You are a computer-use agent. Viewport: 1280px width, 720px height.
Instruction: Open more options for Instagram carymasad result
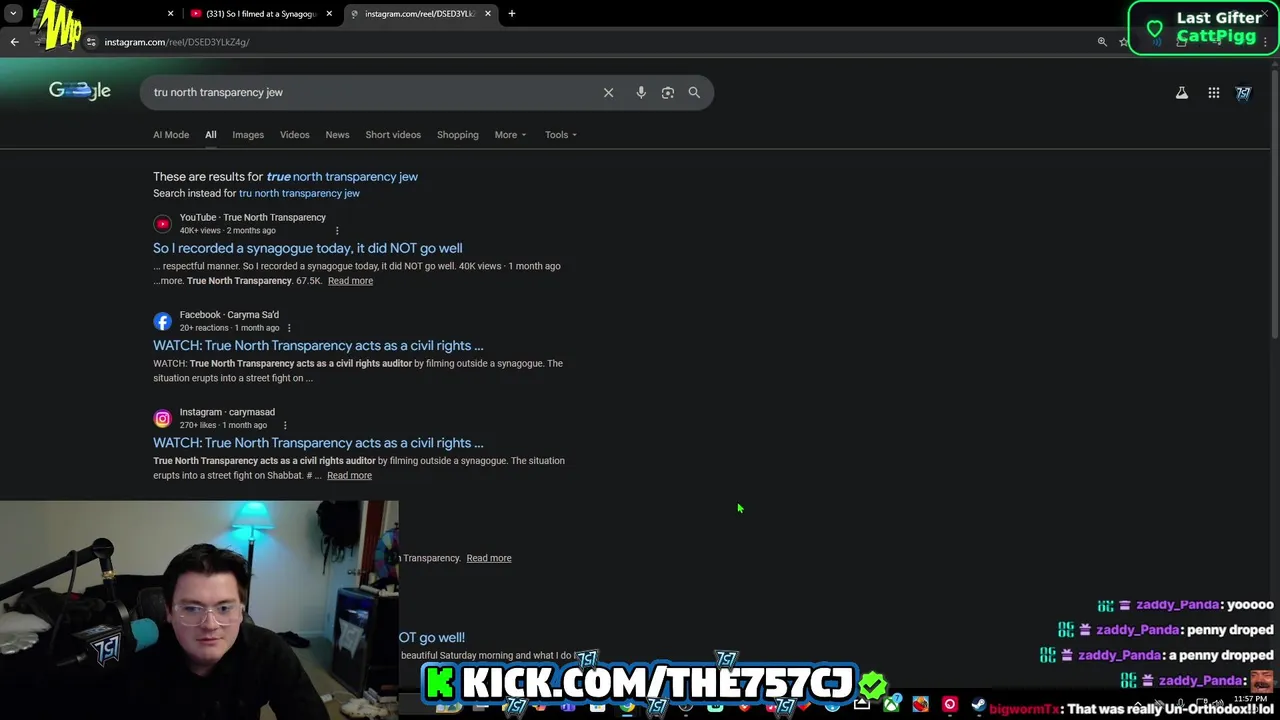285,425
